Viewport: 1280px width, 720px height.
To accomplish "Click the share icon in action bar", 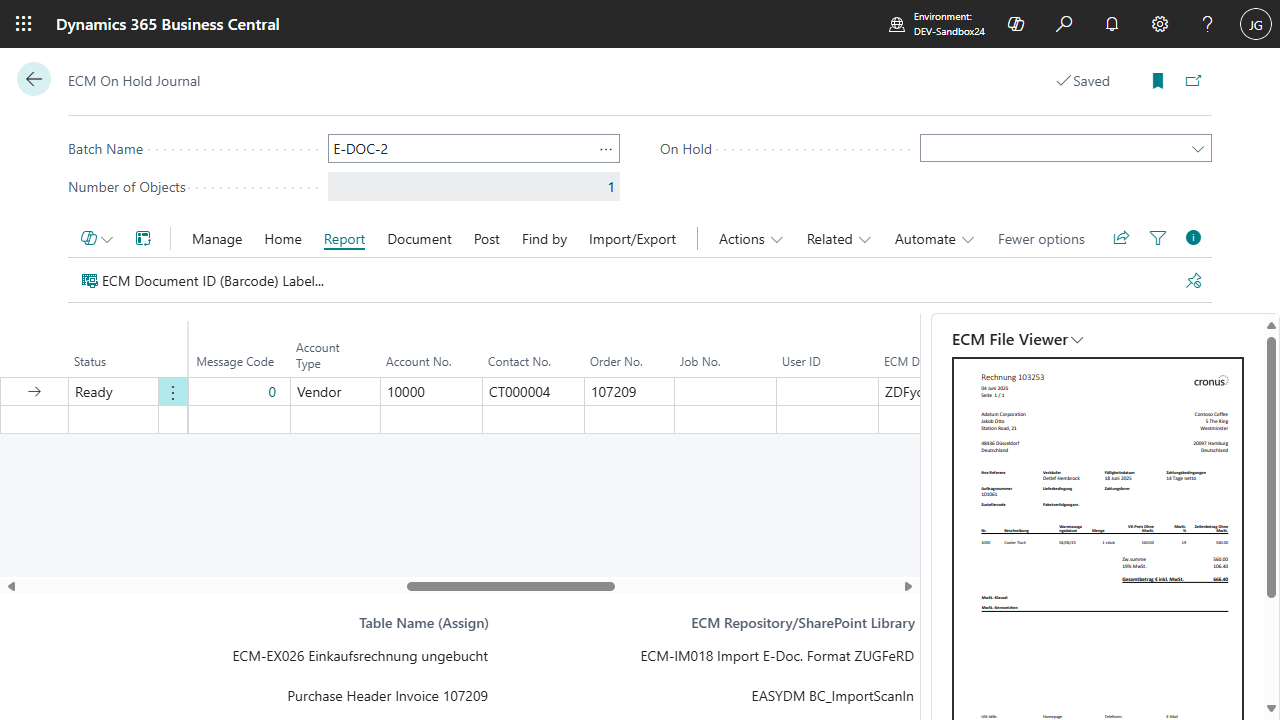I will (1121, 238).
